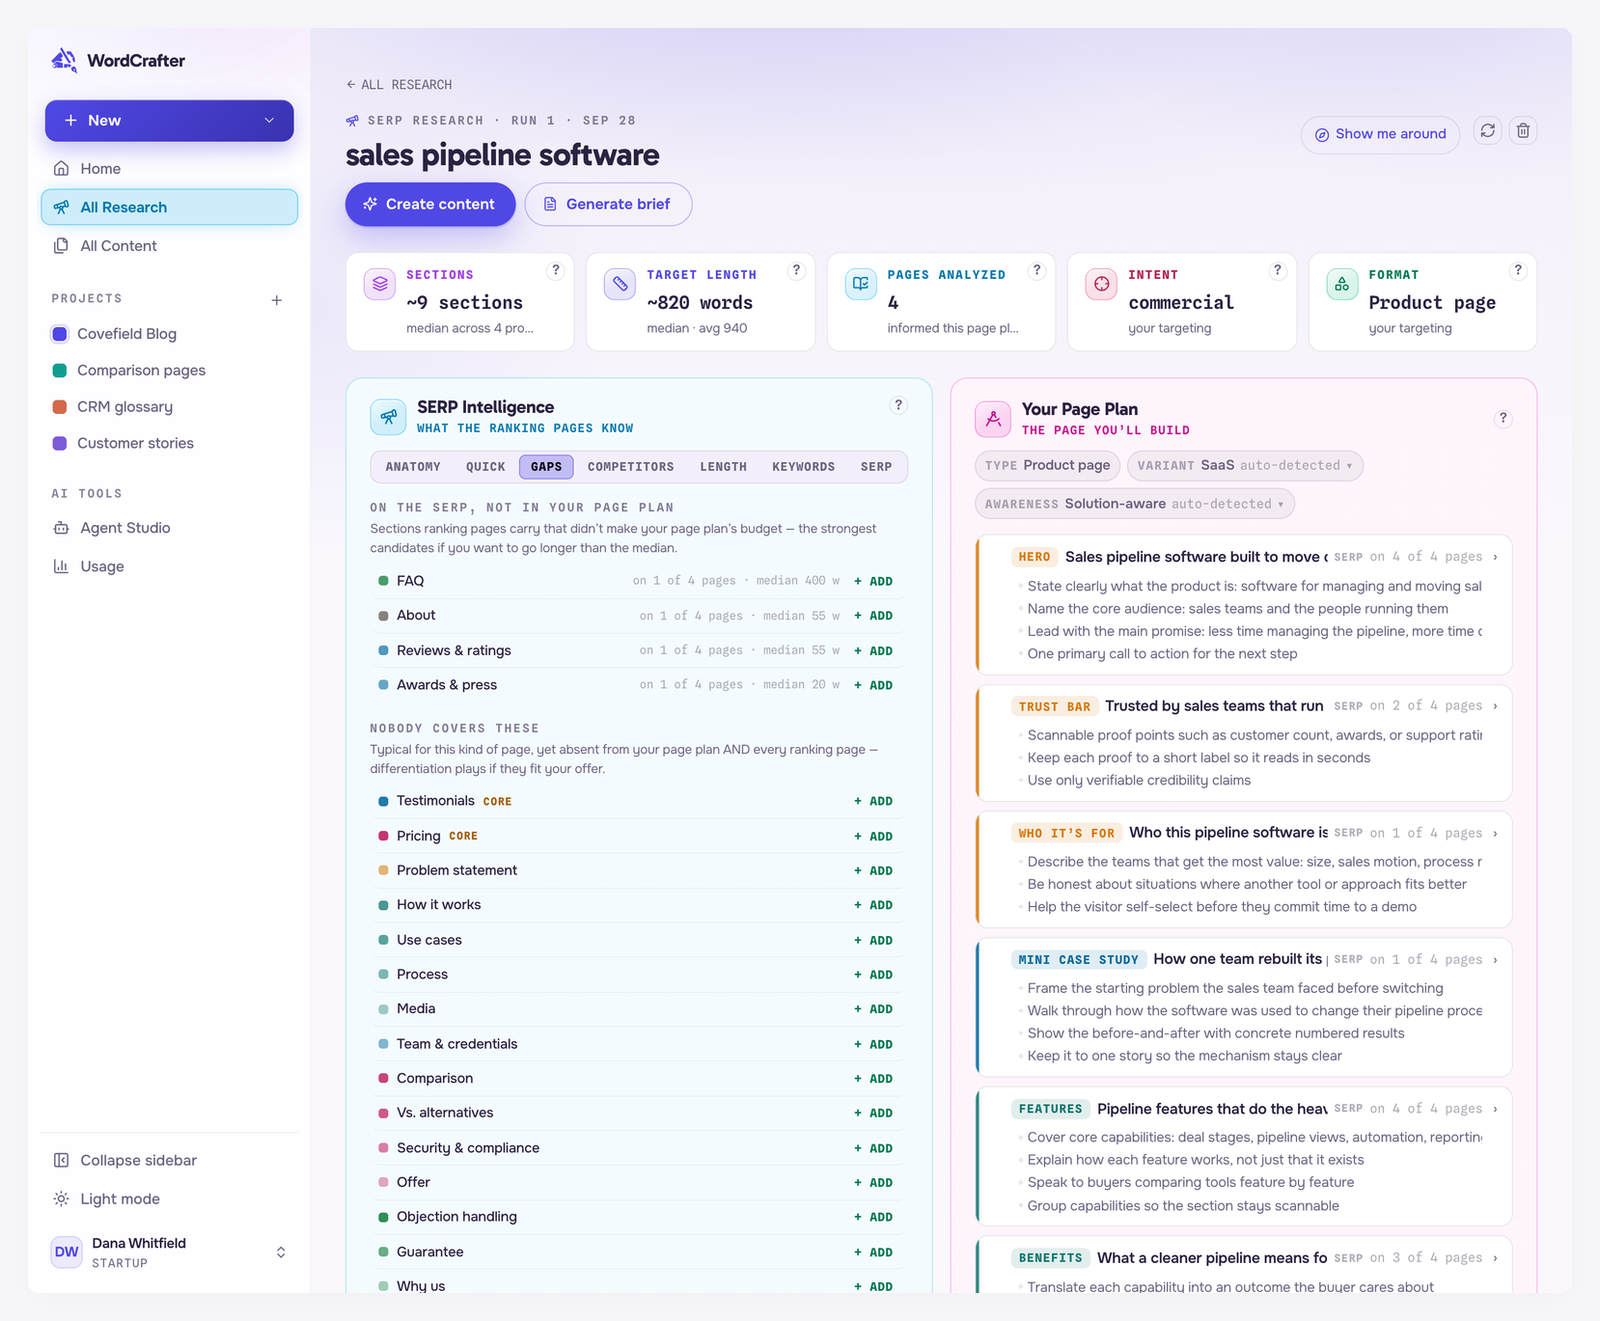Image resolution: width=1600 pixels, height=1321 pixels.
Task: Add the Security & compliance section
Action: (873, 1148)
